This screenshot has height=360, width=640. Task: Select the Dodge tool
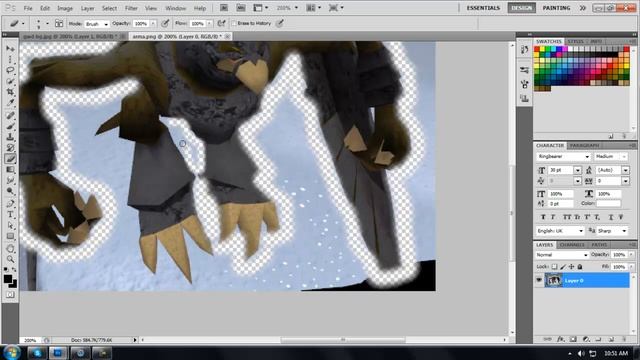tap(10, 191)
